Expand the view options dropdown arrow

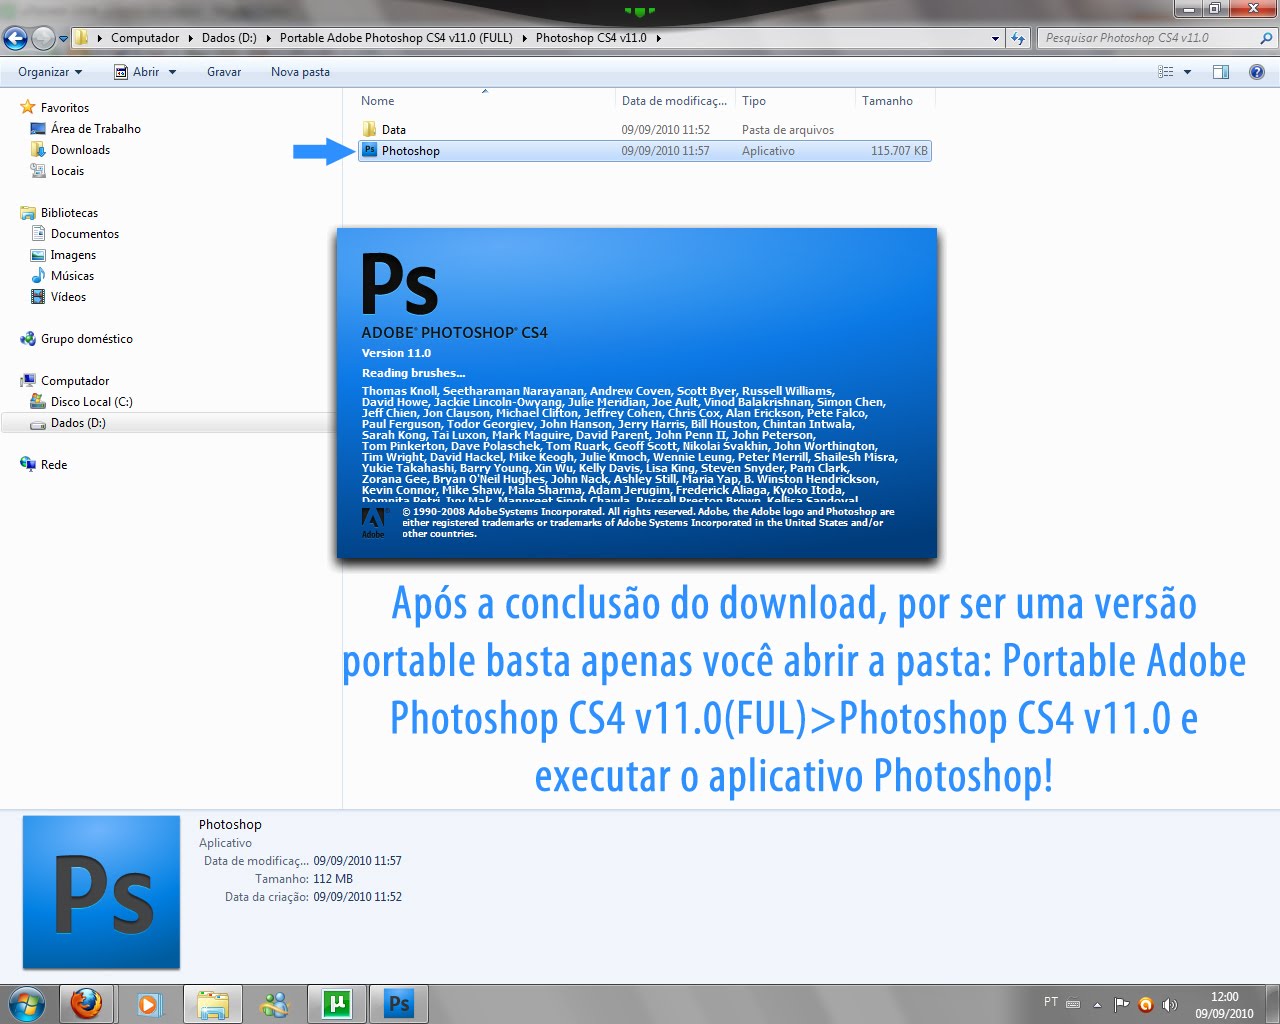coord(1188,72)
